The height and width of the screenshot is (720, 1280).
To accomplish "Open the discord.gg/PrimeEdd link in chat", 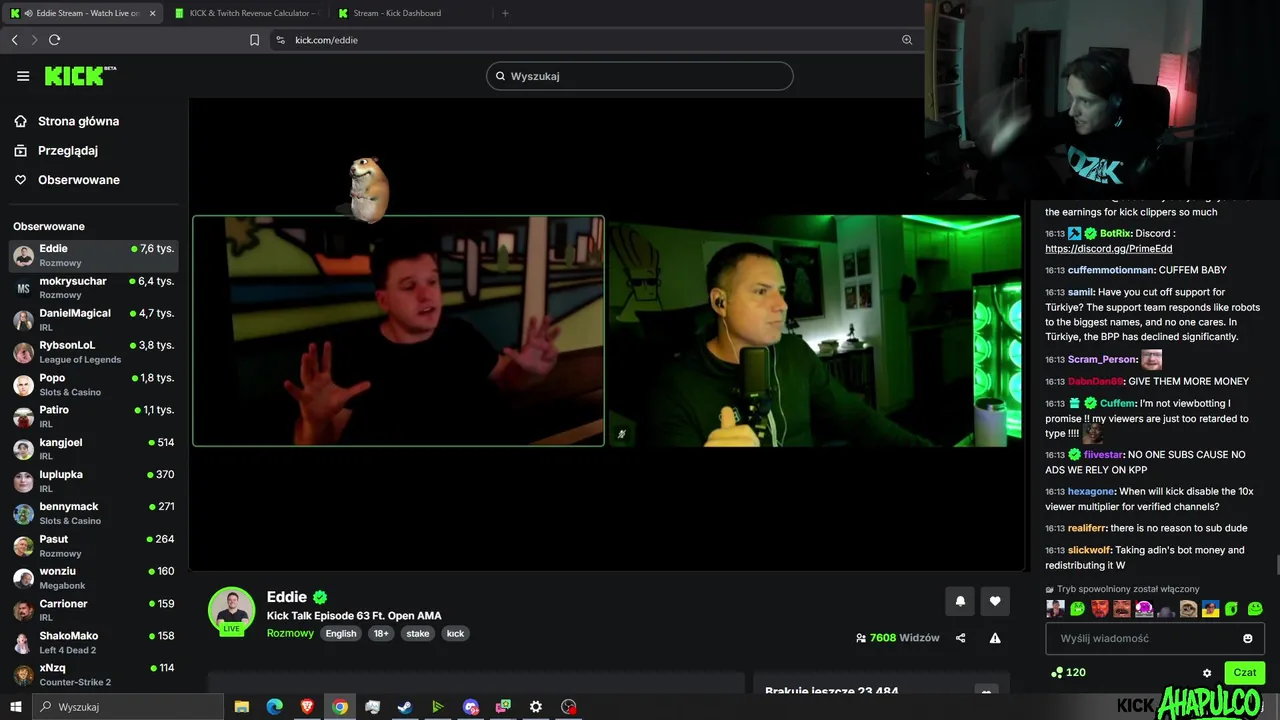I will (1108, 248).
